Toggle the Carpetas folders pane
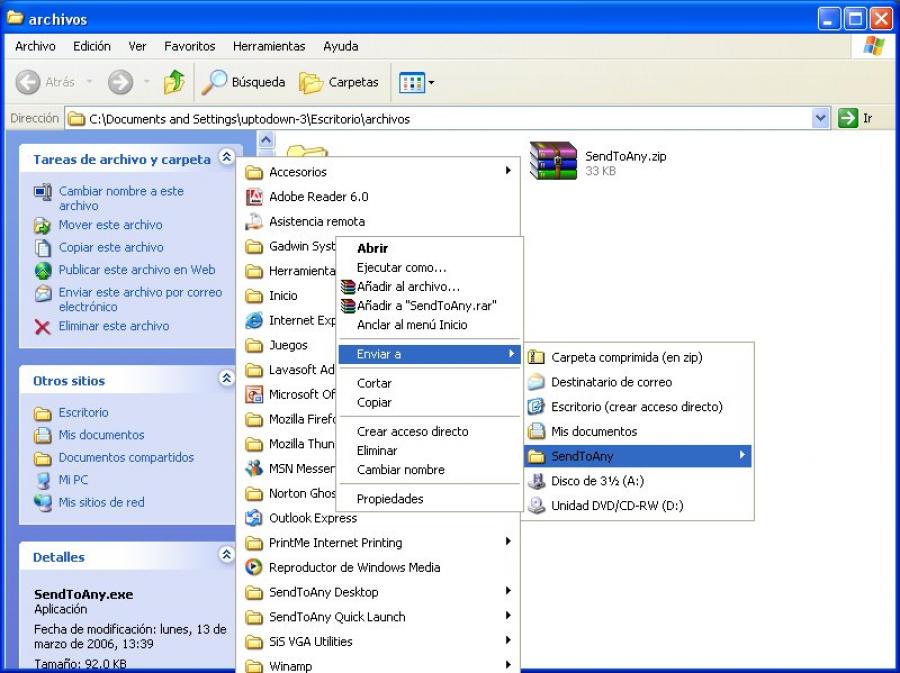The width and height of the screenshot is (900, 673). pos(339,82)
